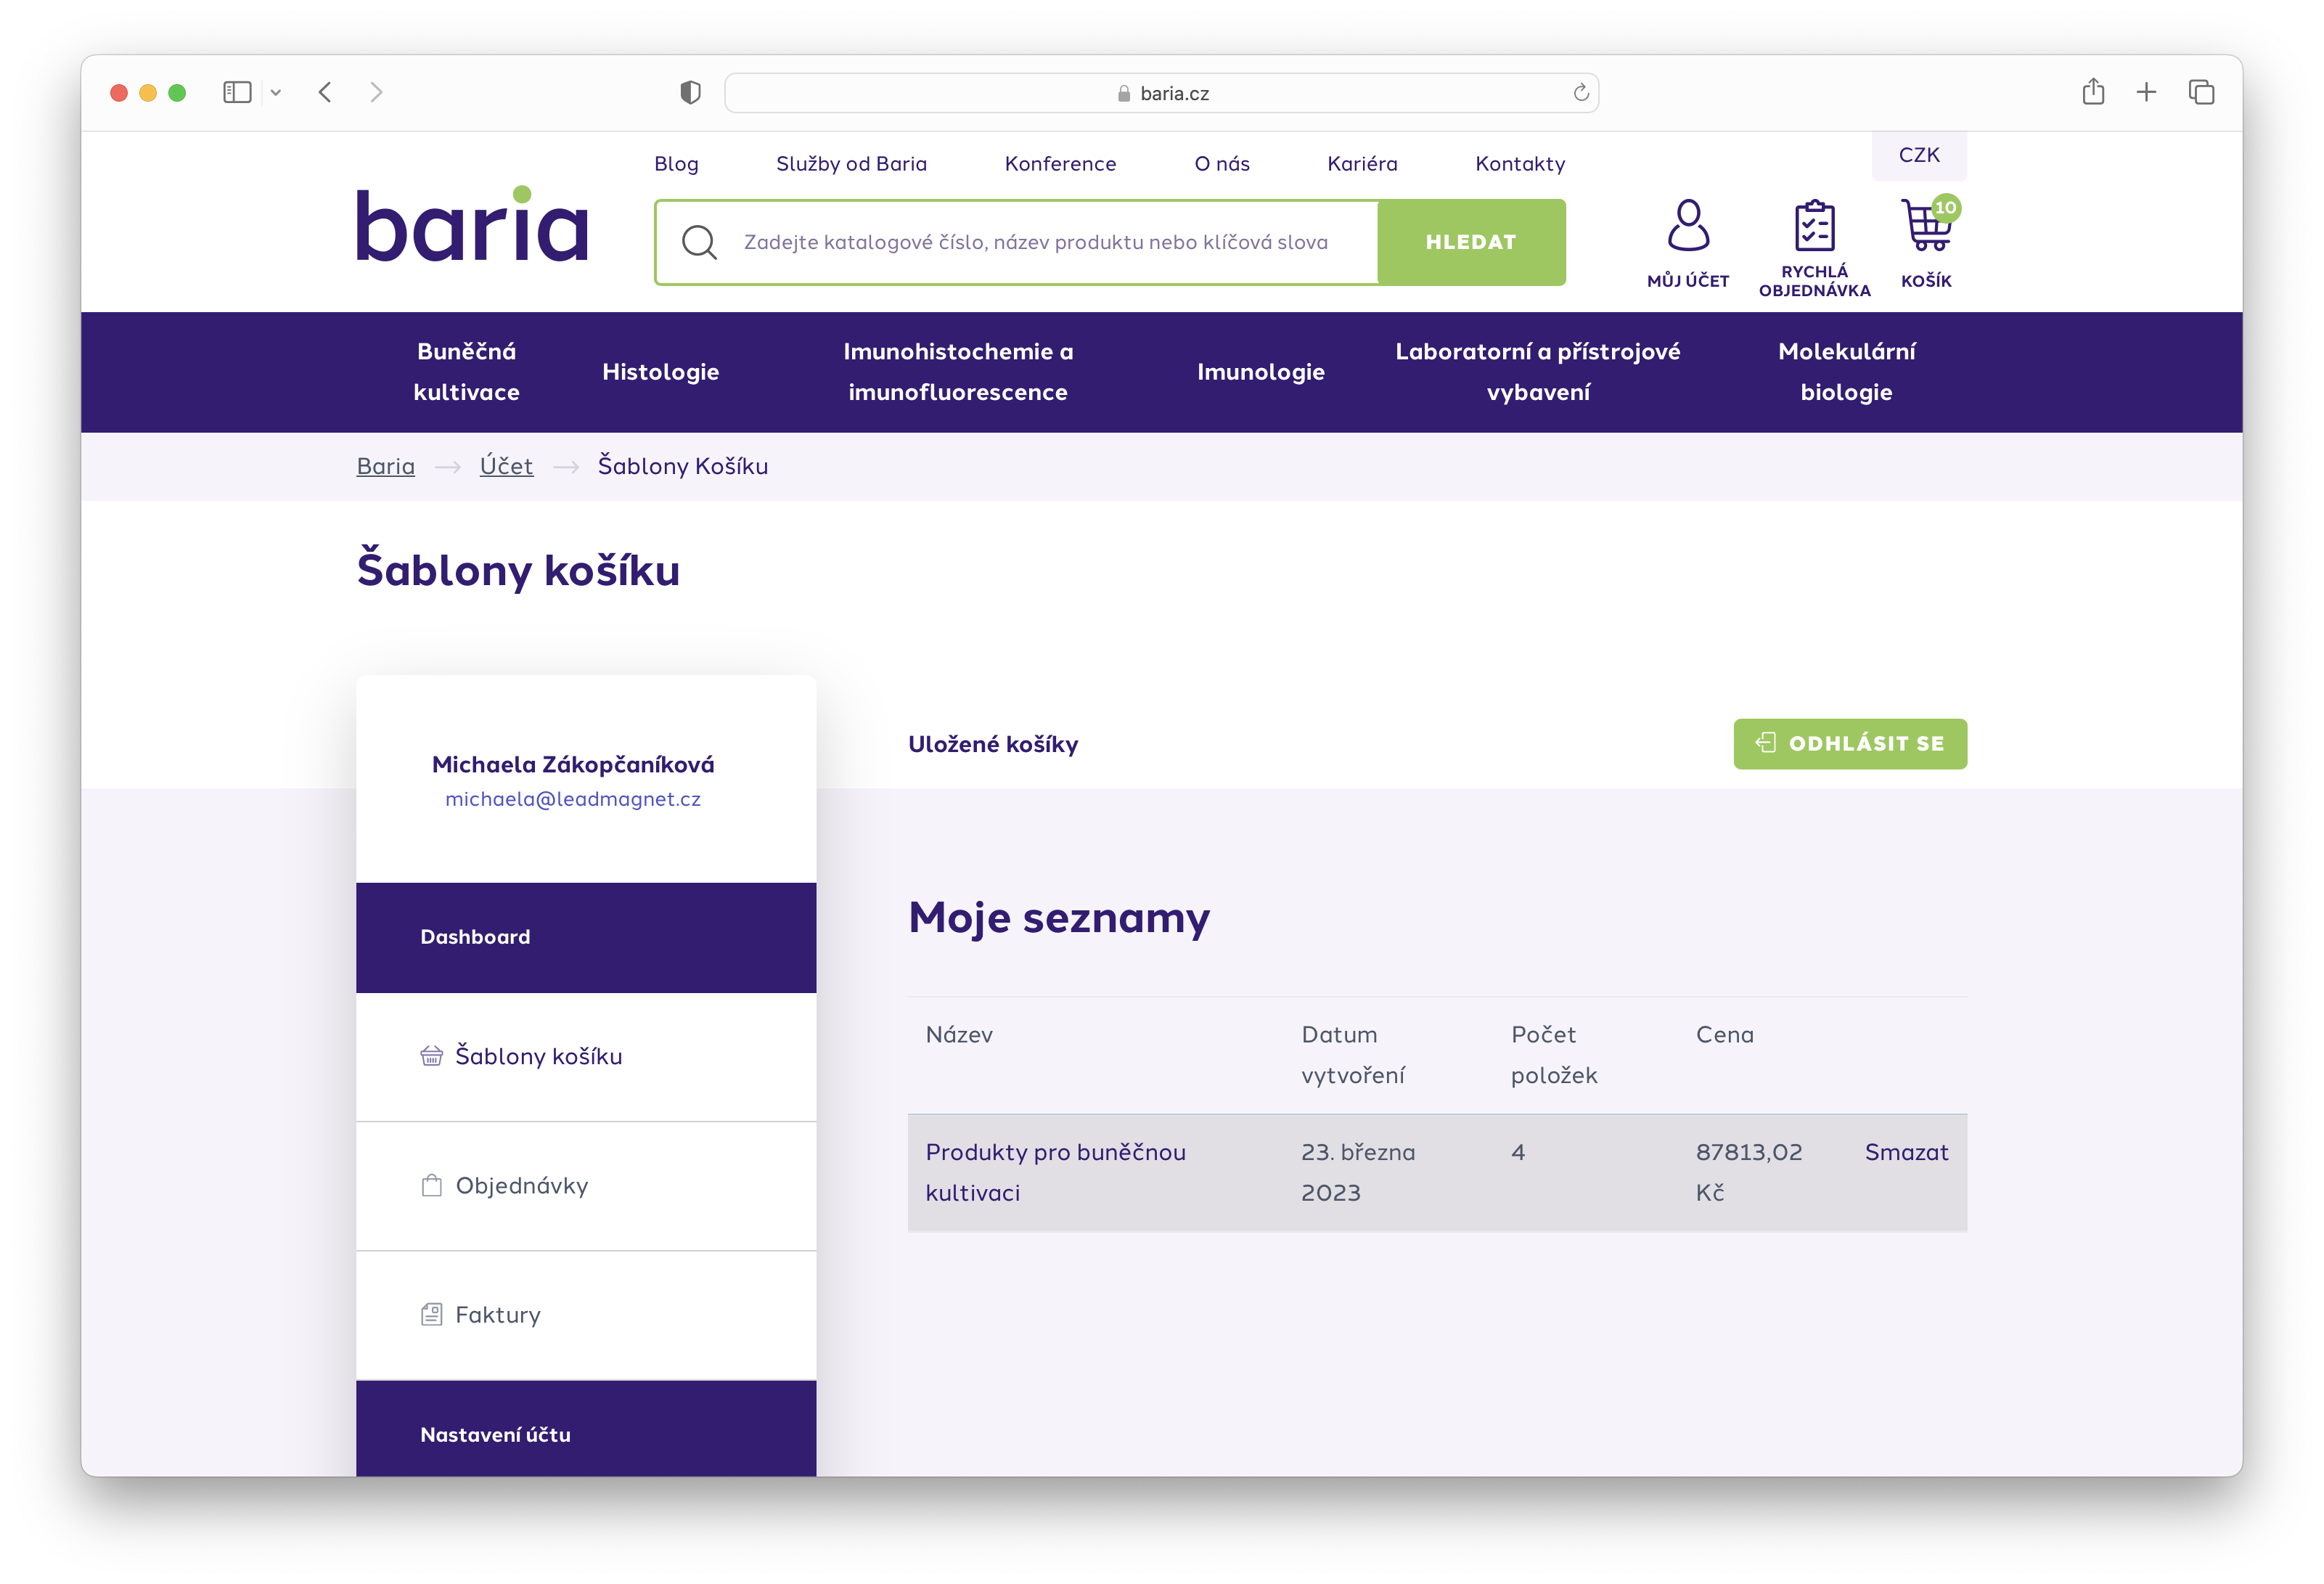This screenshot has height=1584, width=2324.
Task: Click the Účet breadcrumb link
Action: click(x=506, y=466)
